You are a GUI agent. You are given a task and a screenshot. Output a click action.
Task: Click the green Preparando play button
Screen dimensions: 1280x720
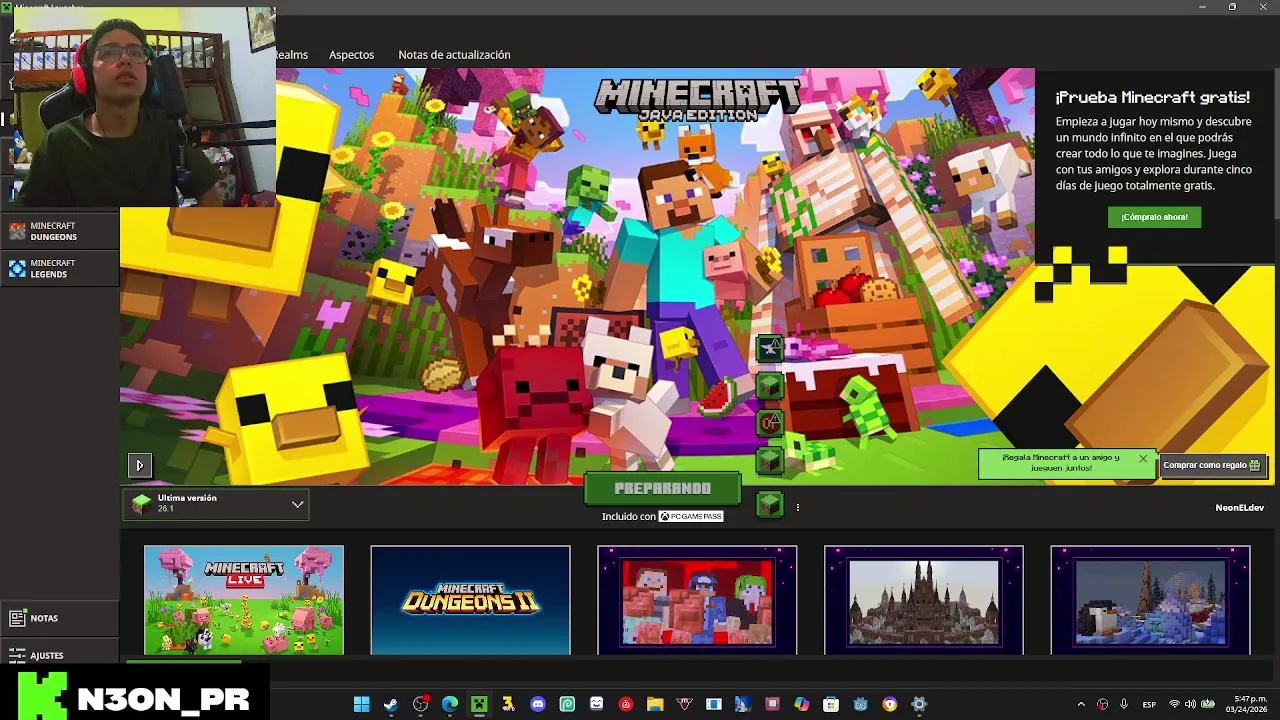[x=663, y=489]
